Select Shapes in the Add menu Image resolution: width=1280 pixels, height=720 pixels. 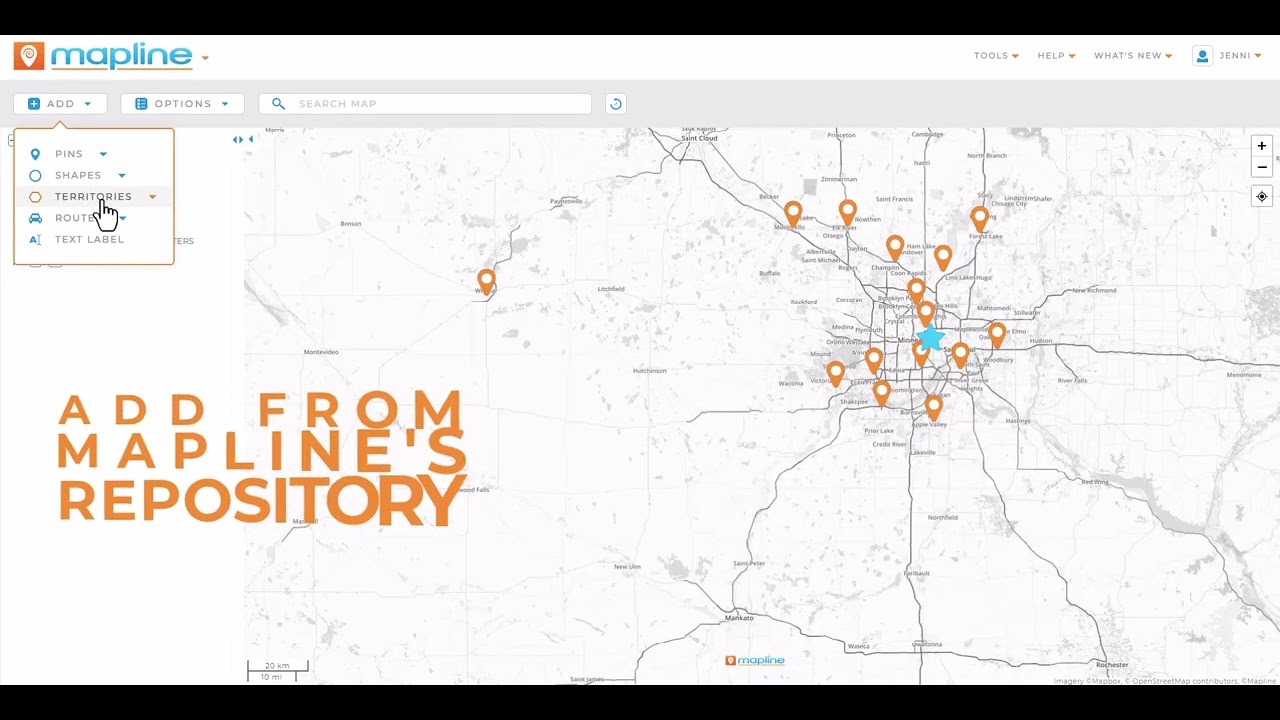click(78, 175)
